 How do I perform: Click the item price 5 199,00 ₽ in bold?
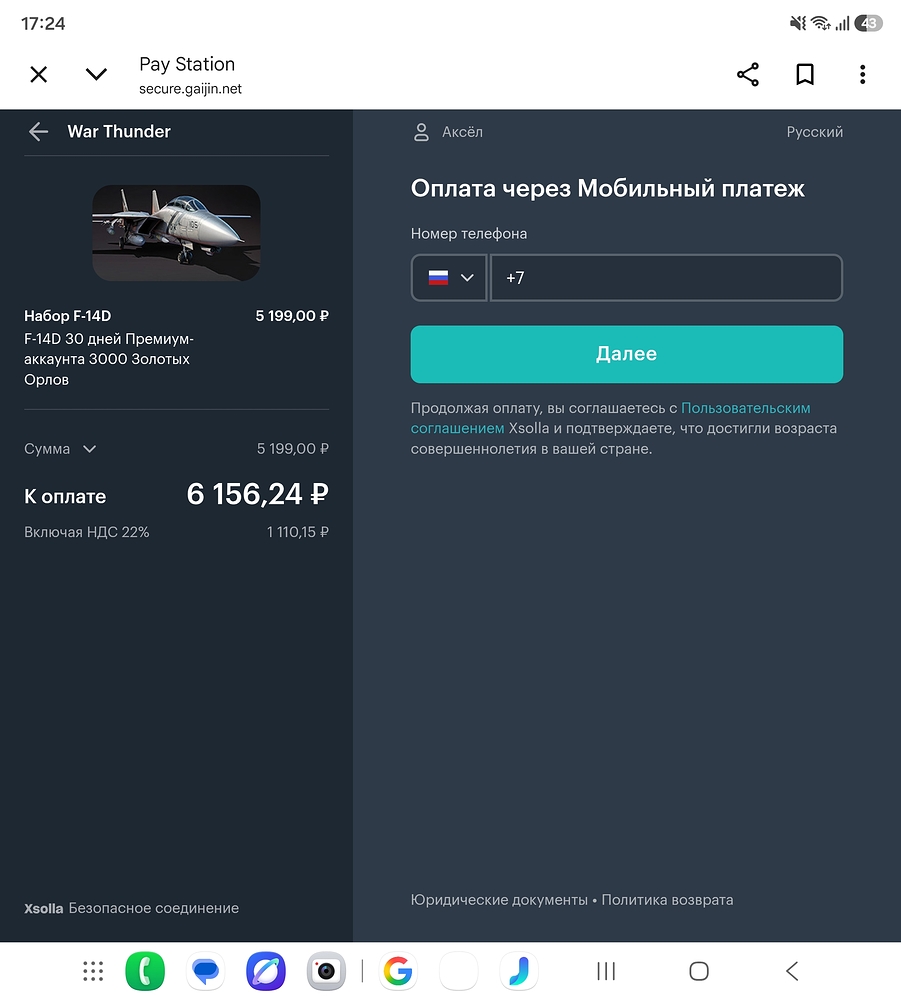pos(292,316)
